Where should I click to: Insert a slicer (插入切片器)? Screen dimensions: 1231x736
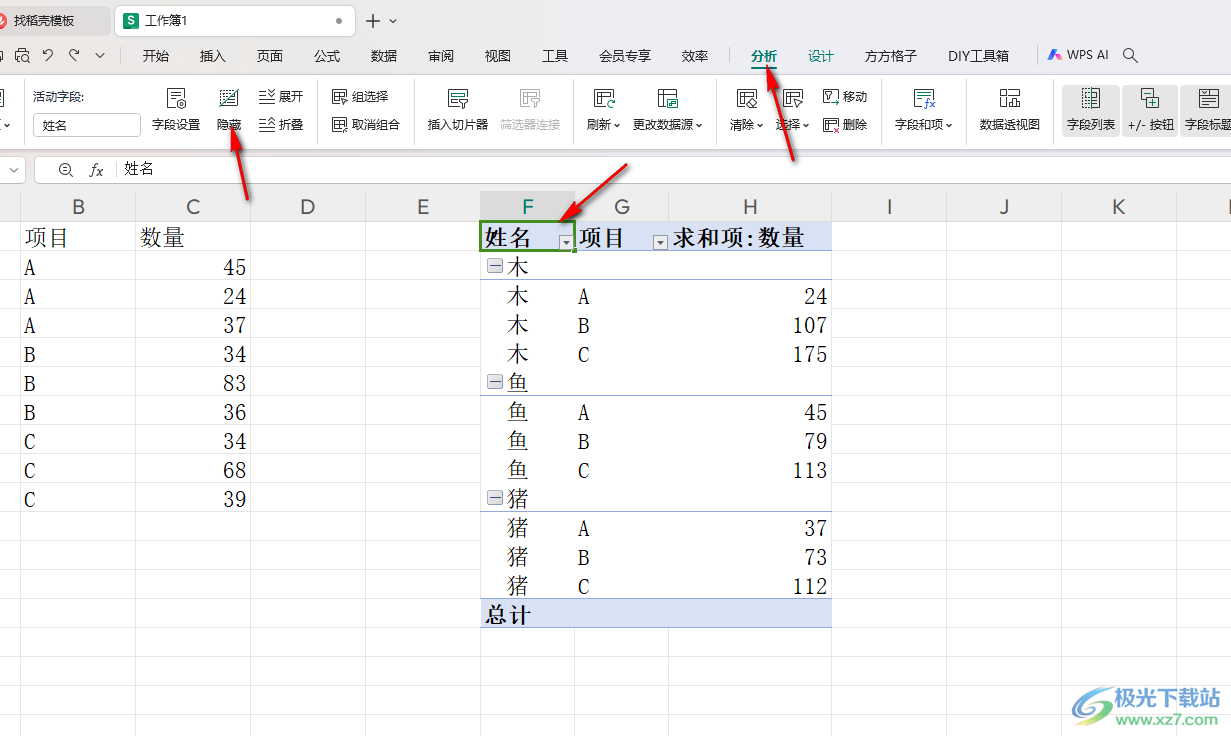tap(458, 111)
